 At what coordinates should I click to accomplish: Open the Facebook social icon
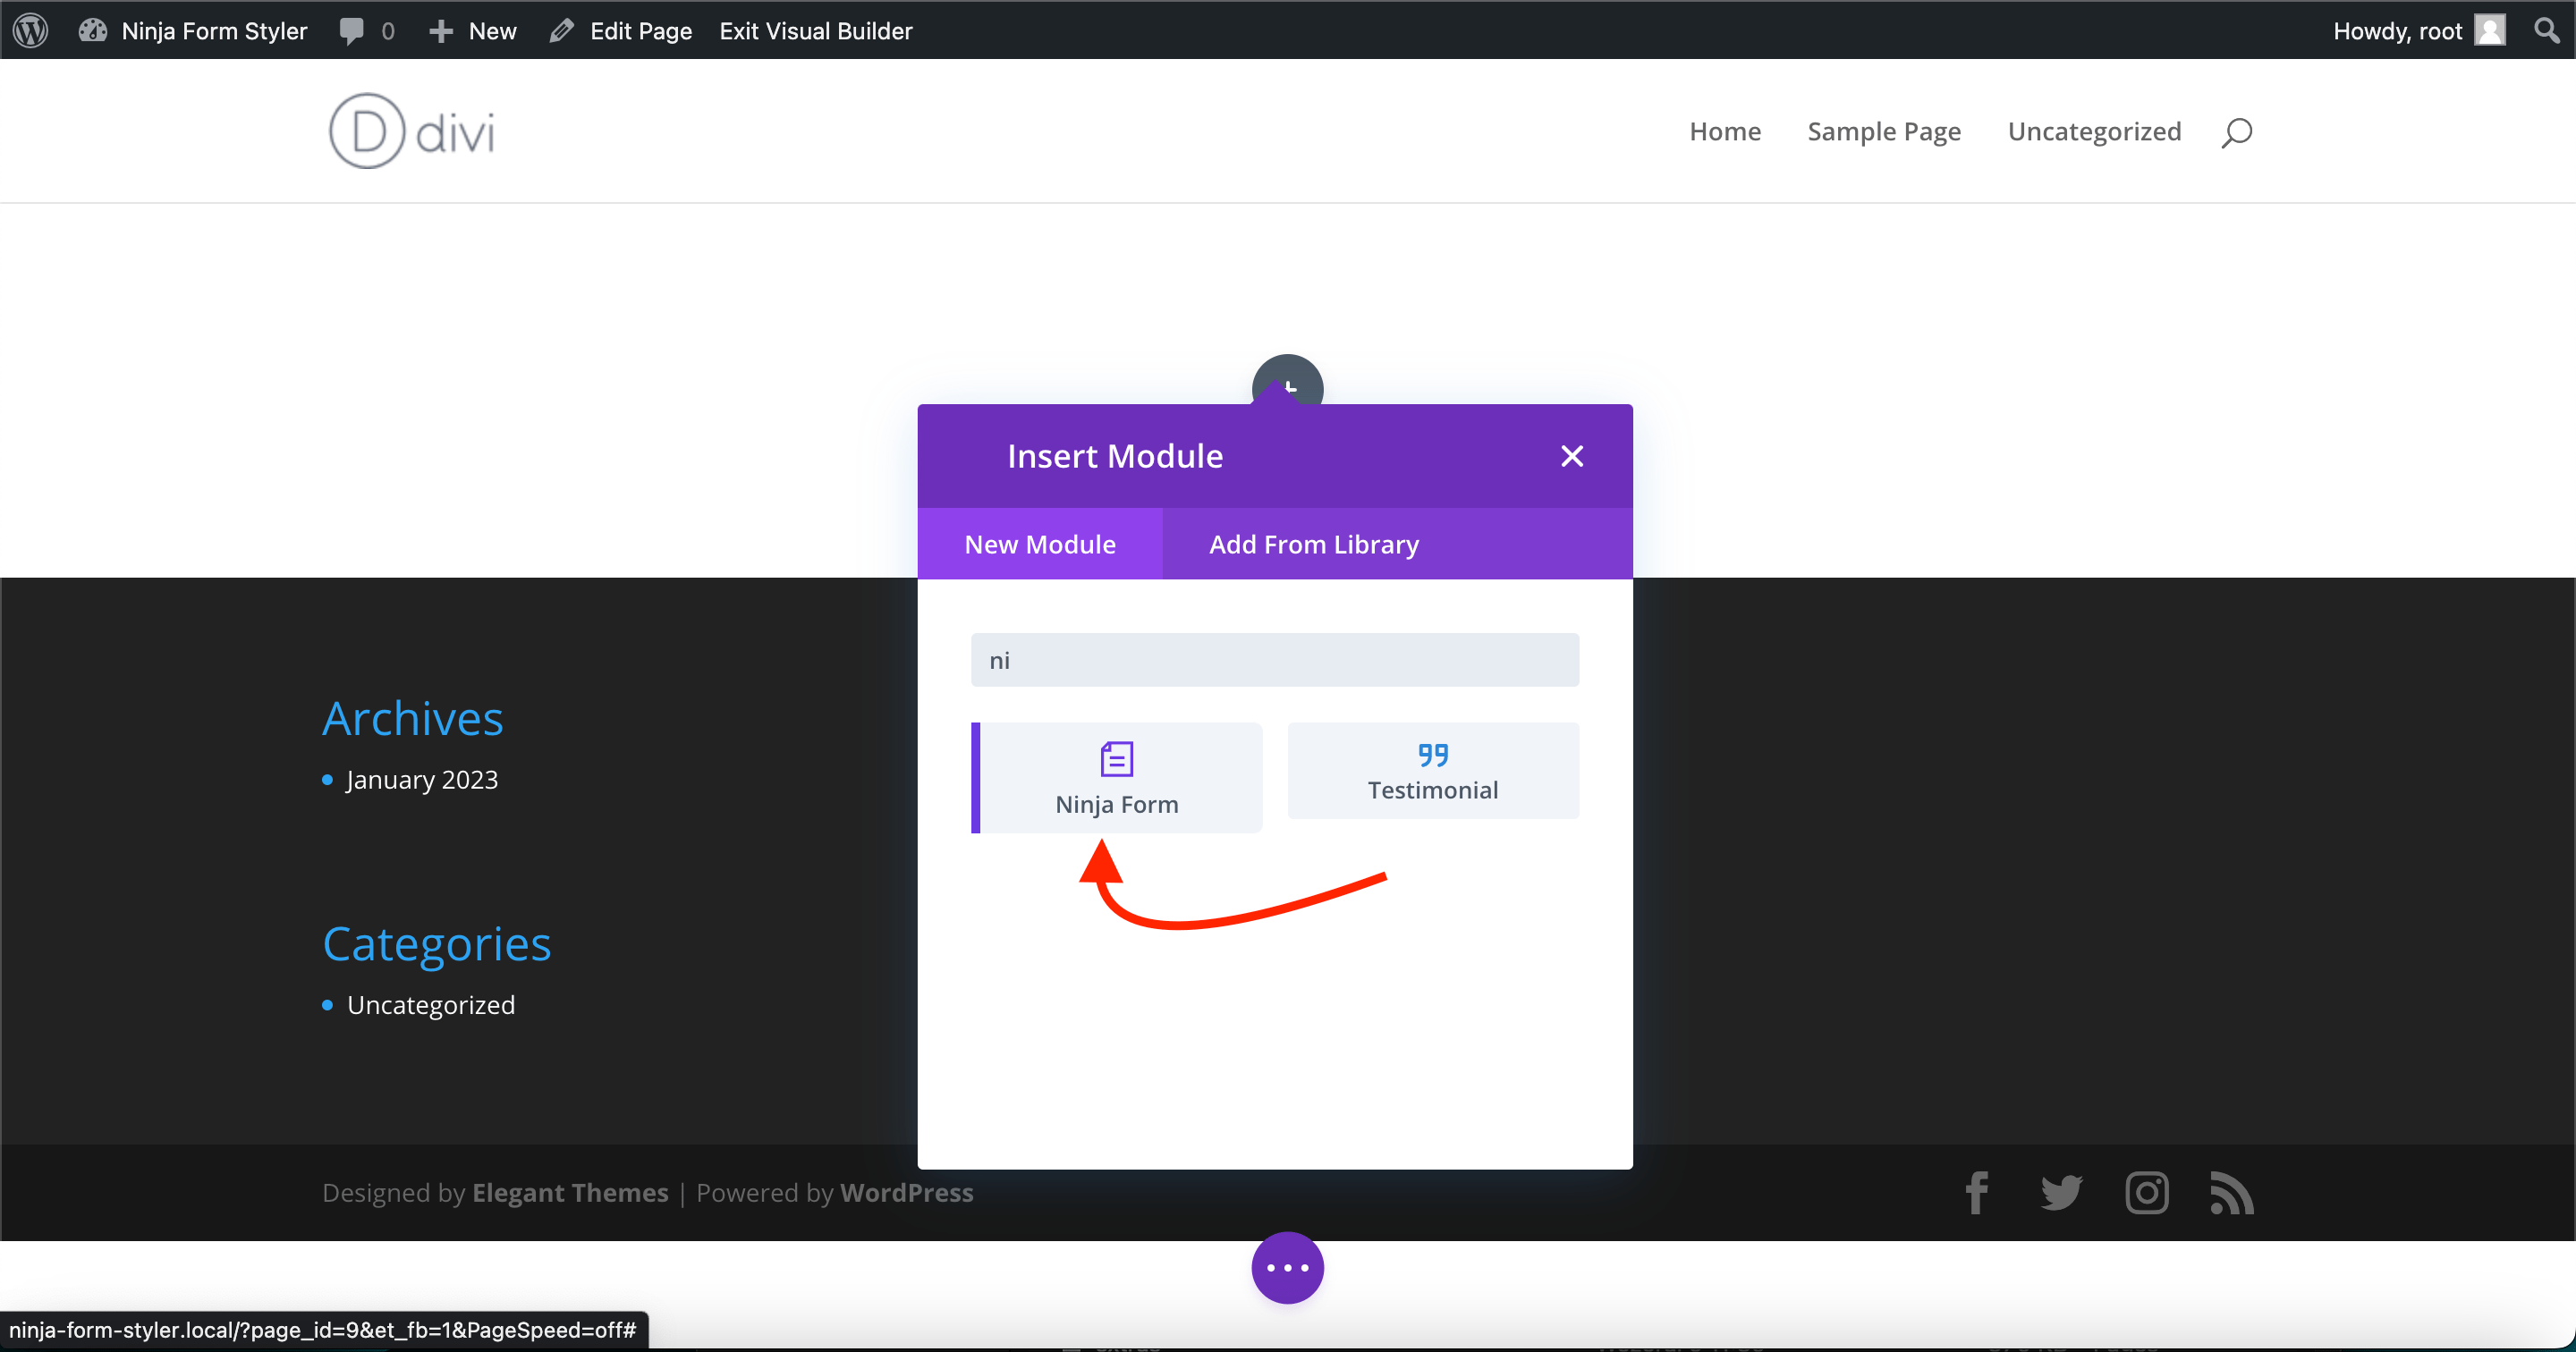point(1977,1192)
